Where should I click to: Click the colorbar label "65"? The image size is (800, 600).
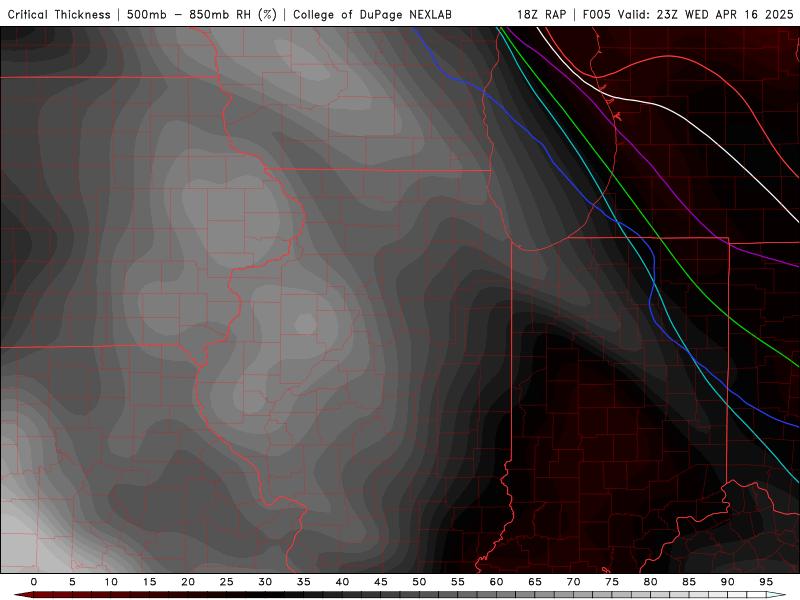click(x=535, y=582)
